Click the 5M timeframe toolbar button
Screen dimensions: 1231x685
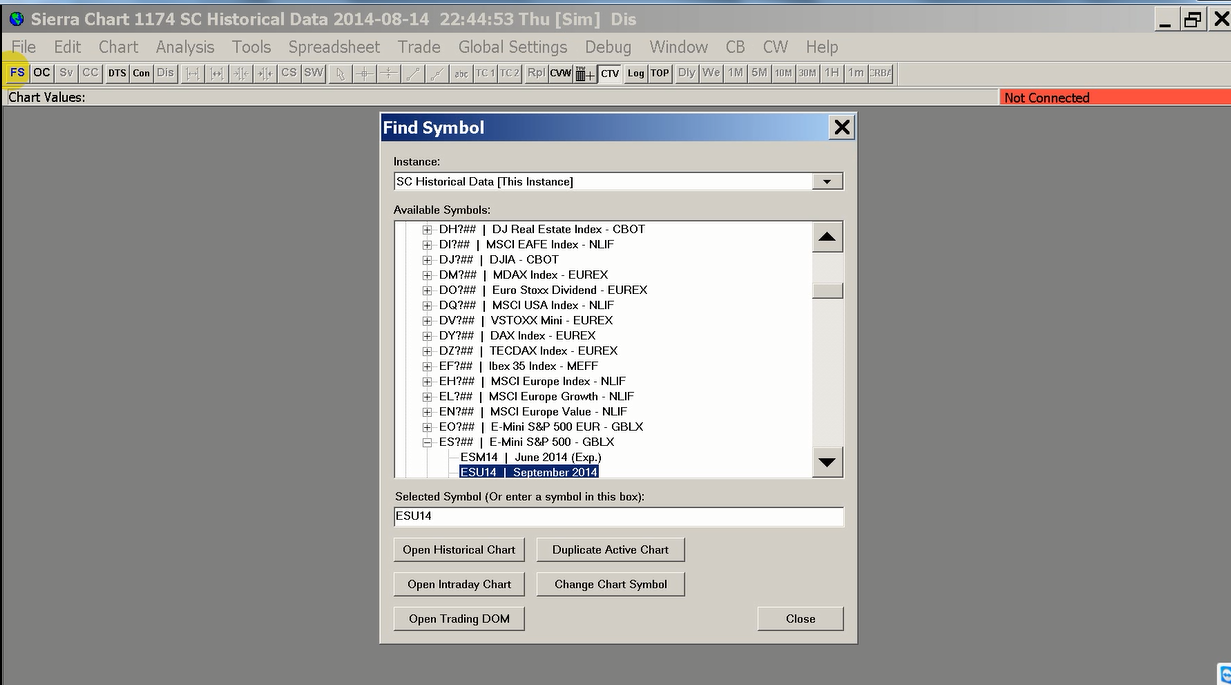click(759, 73)
